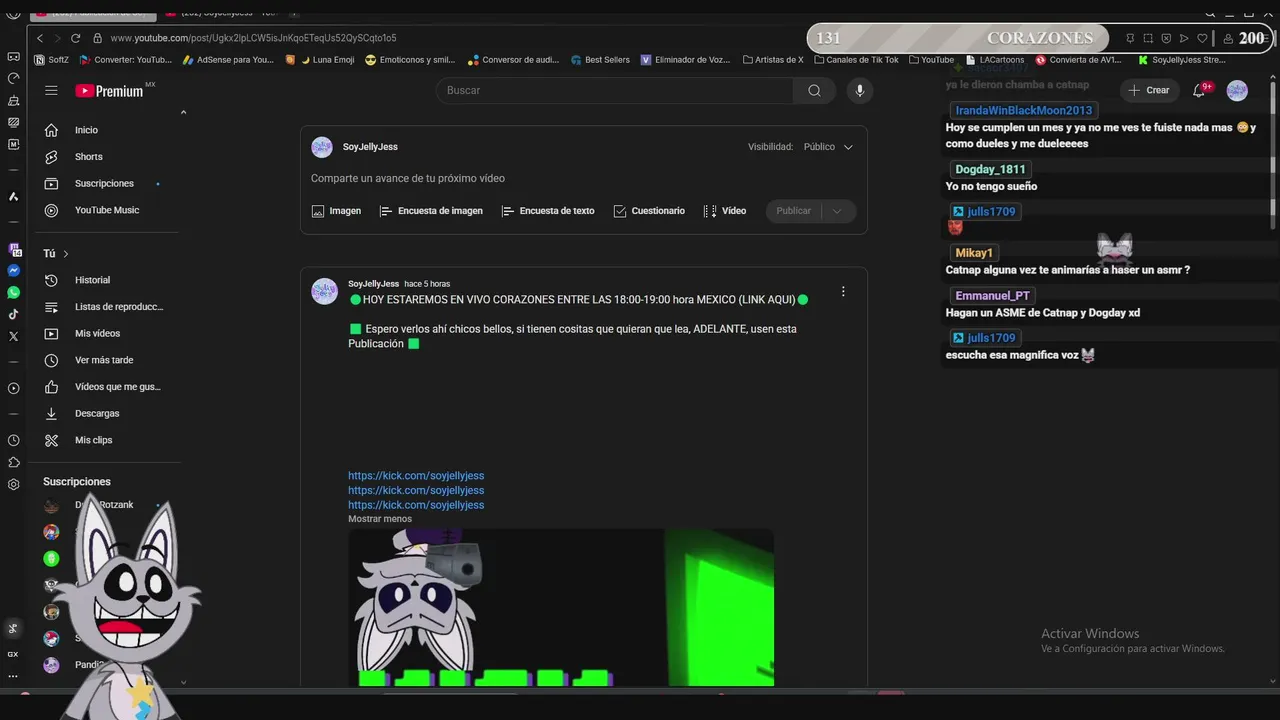Open Ver más tarde list
1280x720 pixels.
[x=104, y=360]
